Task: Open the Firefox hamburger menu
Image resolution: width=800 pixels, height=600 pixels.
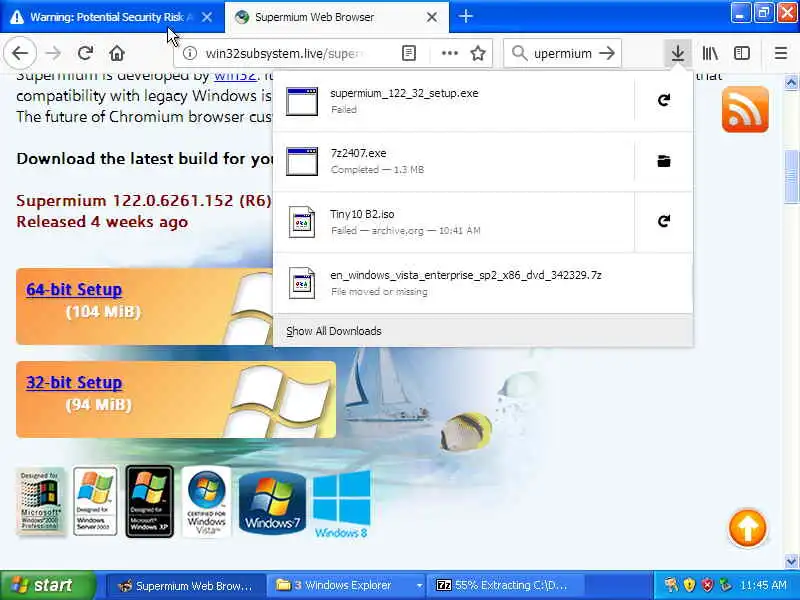Action: coord(781,53)
